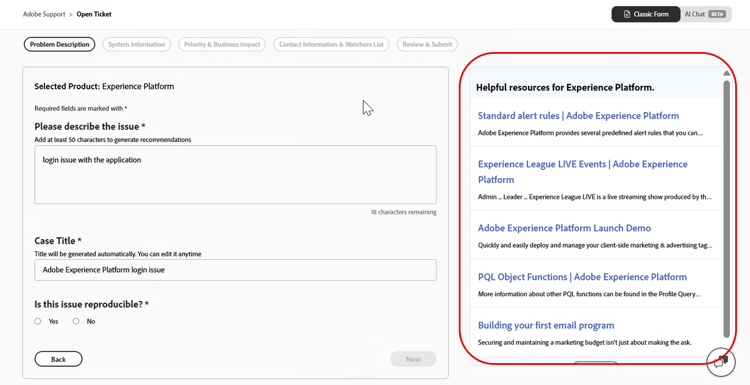
Task: Click 'characters remaining' counter text
Action: coord(403,212)
